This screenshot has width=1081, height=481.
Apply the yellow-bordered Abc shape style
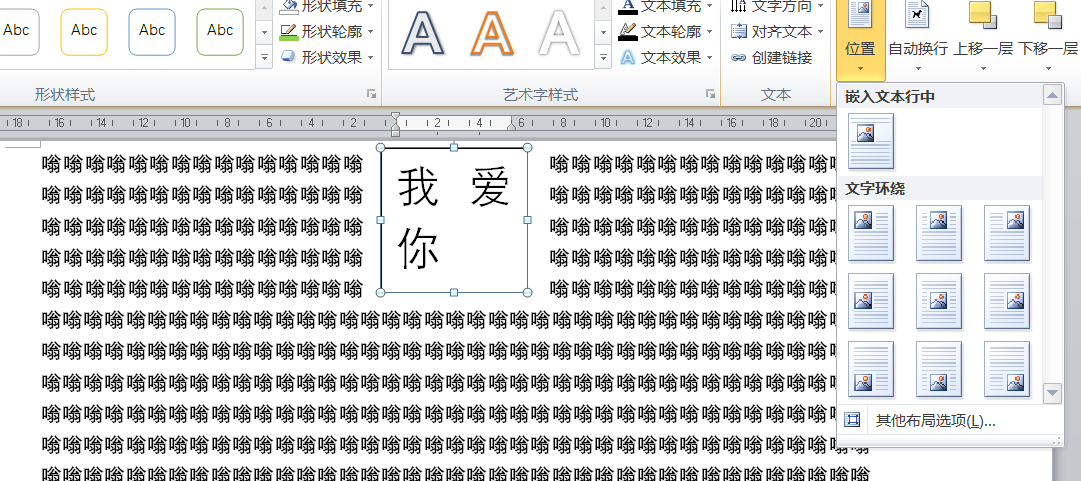(x=84, y=32)
